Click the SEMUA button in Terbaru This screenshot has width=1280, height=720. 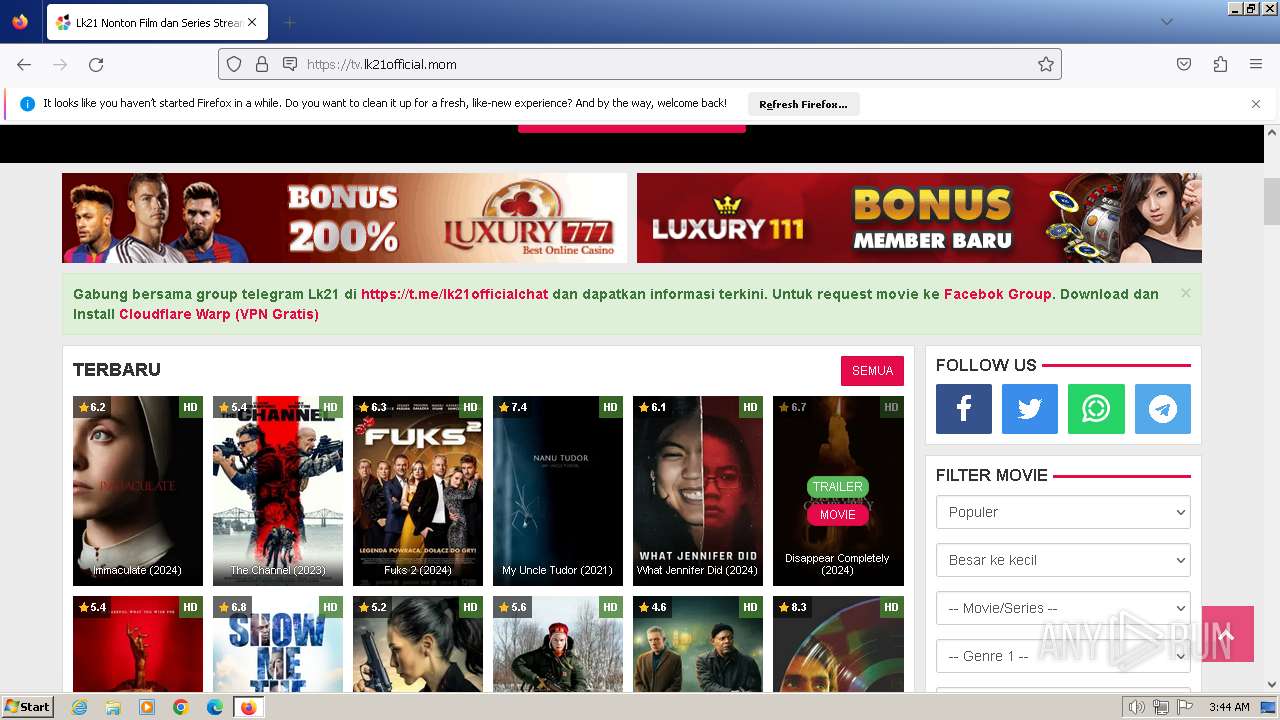click(x=872, y=371)
